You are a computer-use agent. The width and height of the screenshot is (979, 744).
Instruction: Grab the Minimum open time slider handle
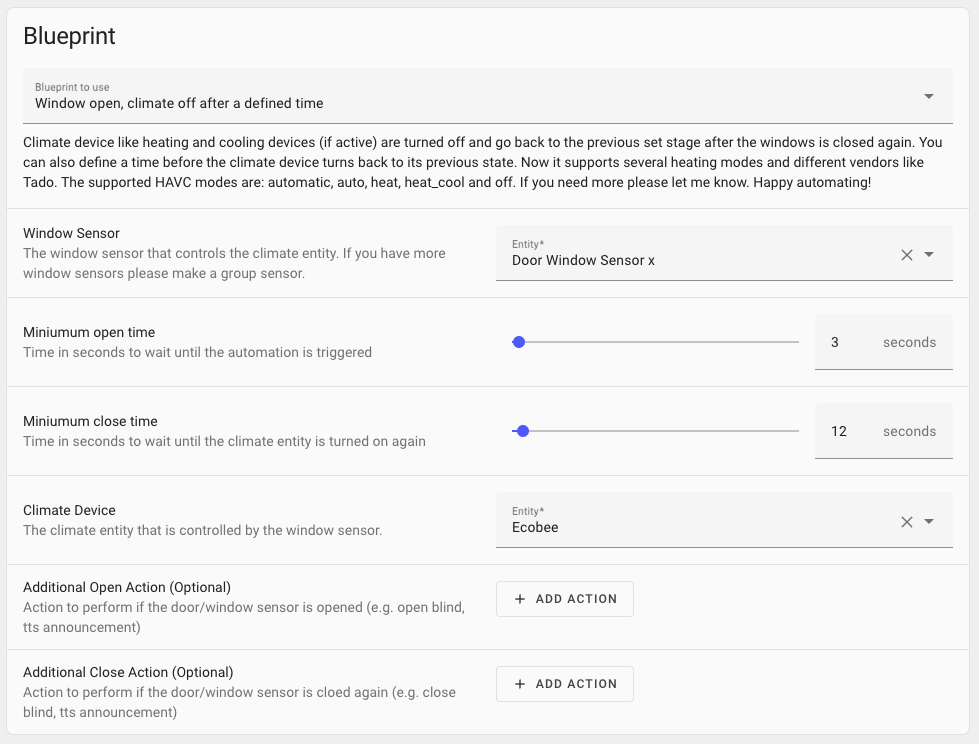click(518, 342)
